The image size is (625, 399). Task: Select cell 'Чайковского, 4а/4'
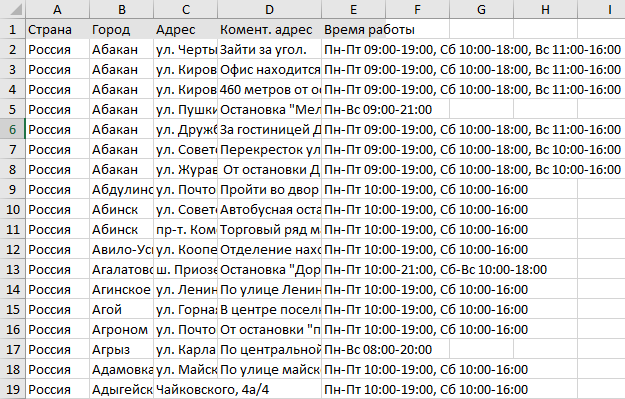pos(186,389)
